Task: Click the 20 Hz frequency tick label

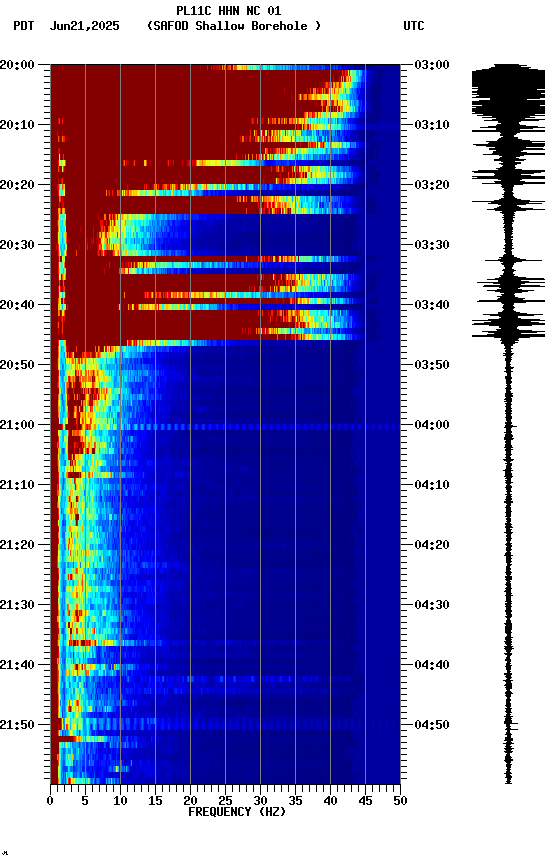Action: pyautogui.click(x=190, y=801)
